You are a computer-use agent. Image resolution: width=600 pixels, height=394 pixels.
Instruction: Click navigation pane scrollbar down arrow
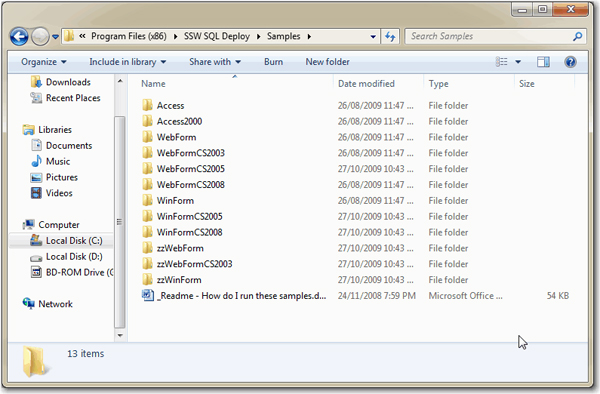120,335
